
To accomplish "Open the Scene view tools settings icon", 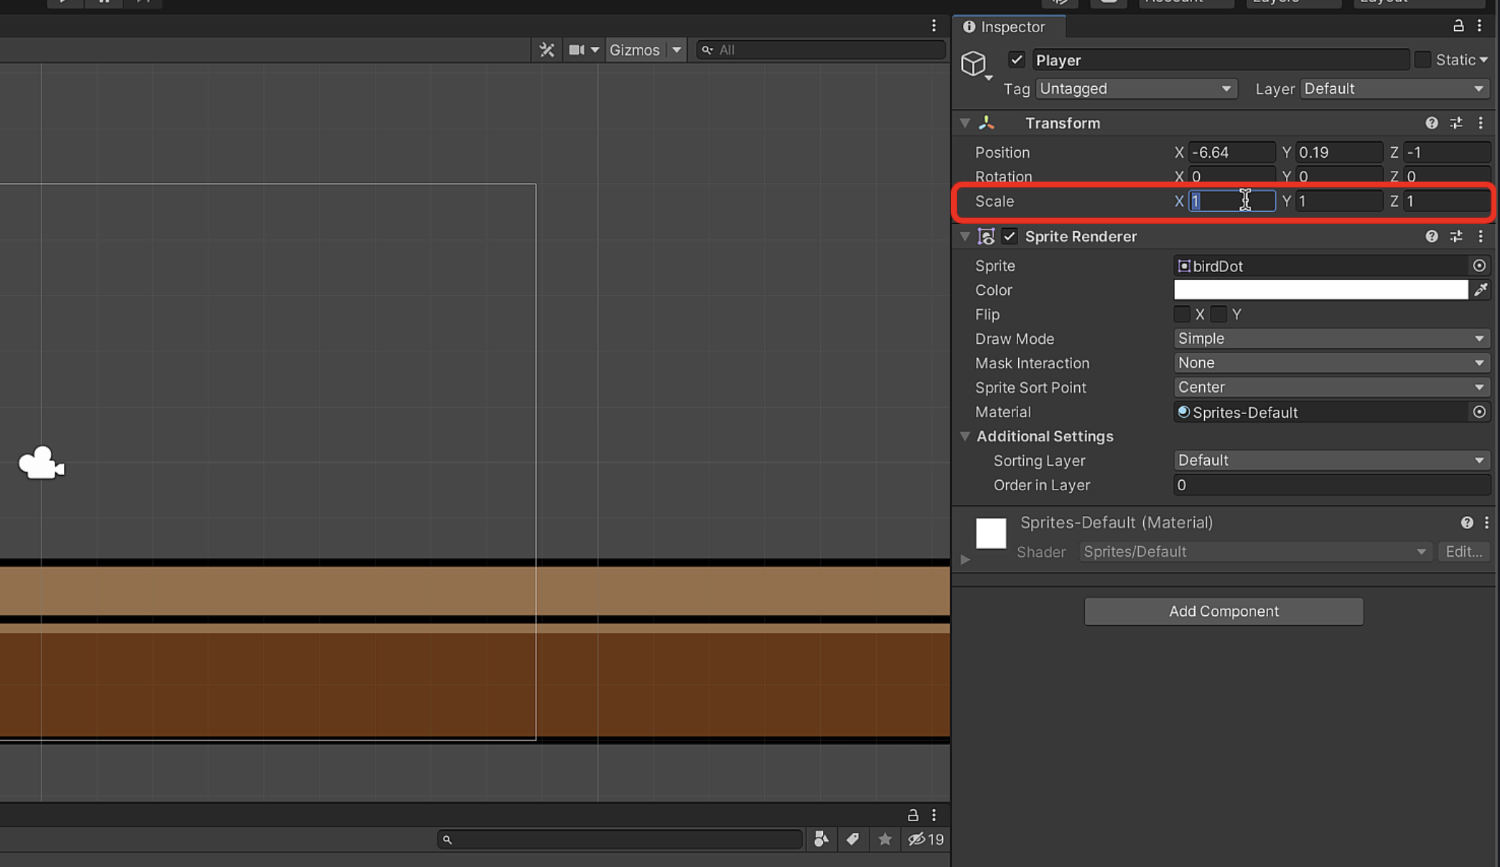I will click(547, 50).
